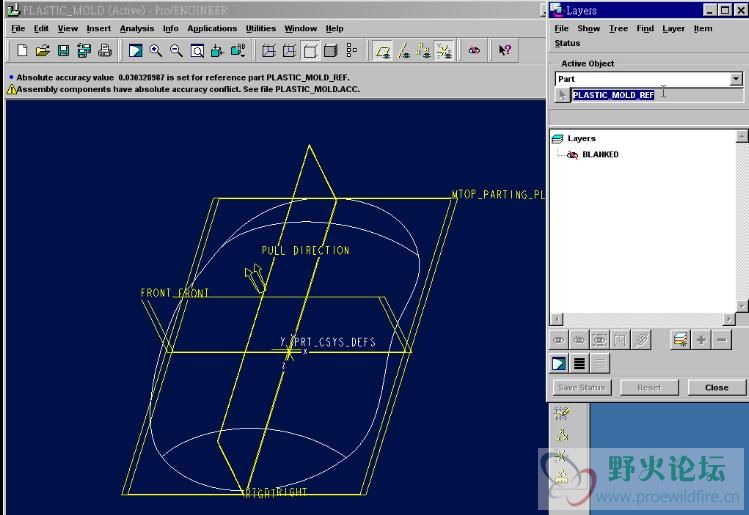Print with the printer icon

(105, 50)
